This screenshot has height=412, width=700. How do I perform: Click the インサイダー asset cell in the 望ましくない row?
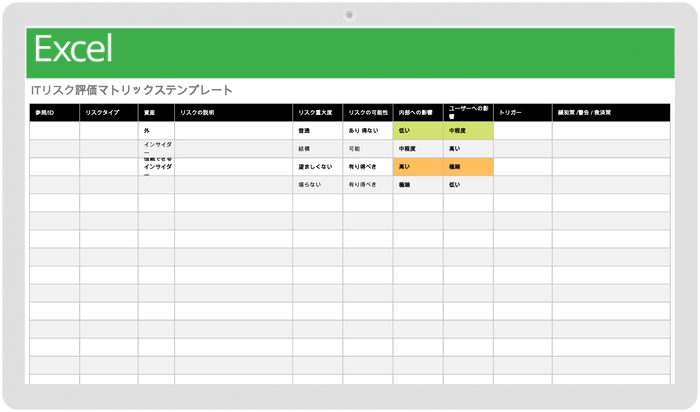pyautogui.click(x=156, y=166)
